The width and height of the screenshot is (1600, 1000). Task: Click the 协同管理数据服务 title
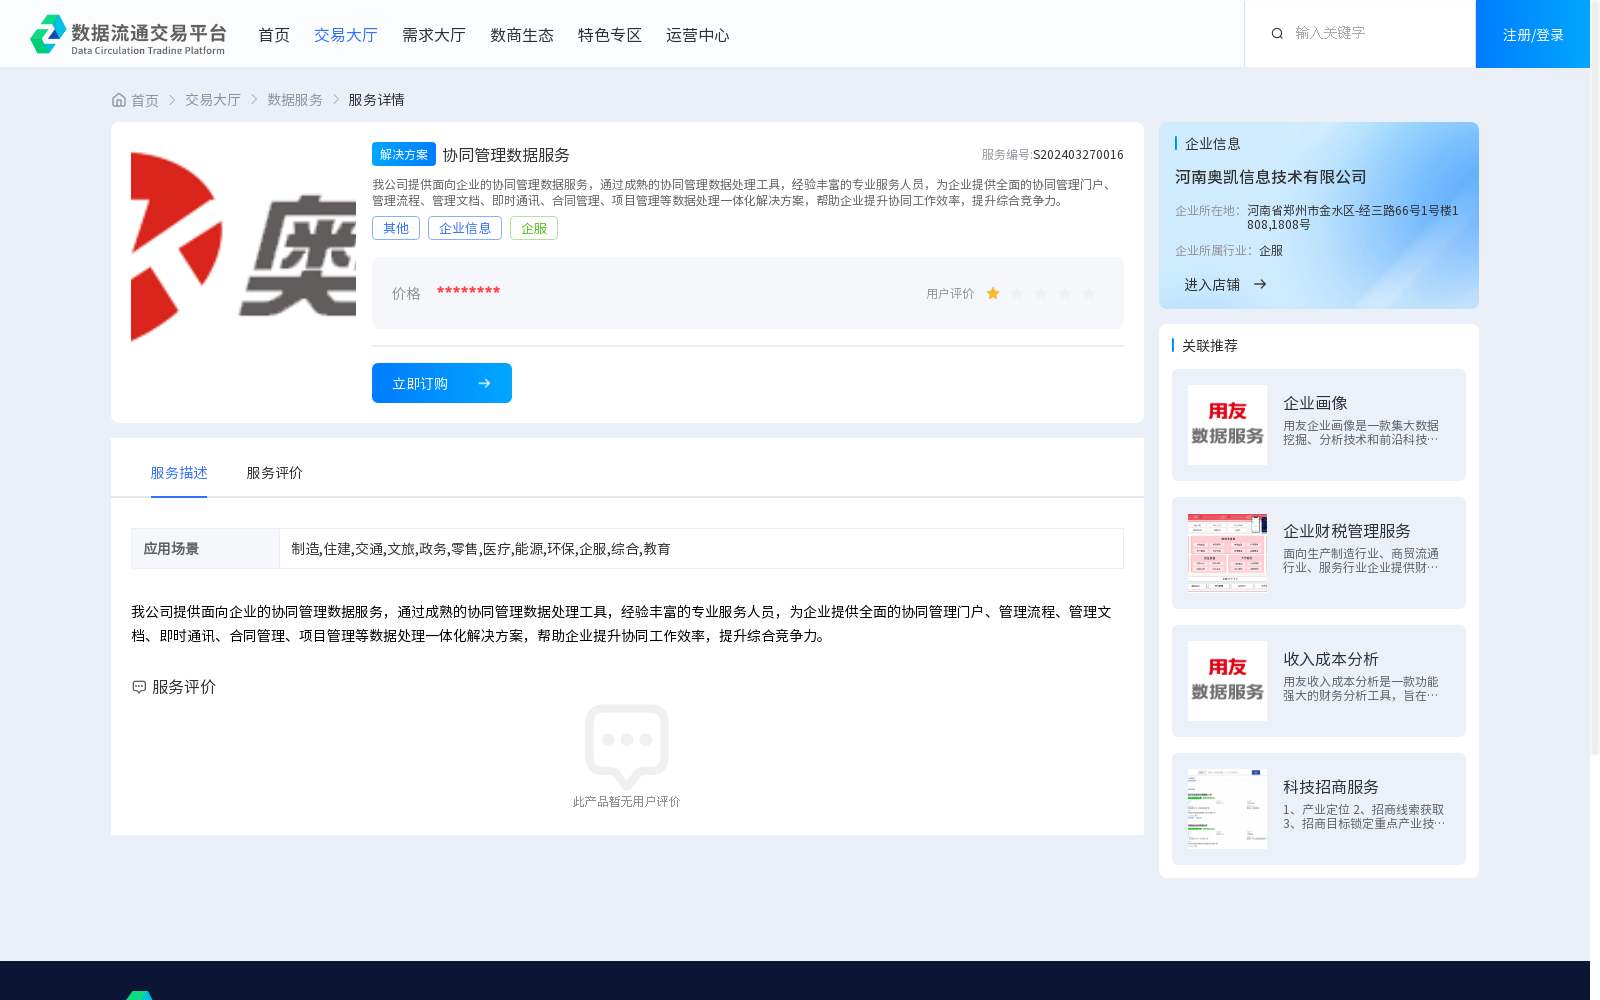point(506,155)
